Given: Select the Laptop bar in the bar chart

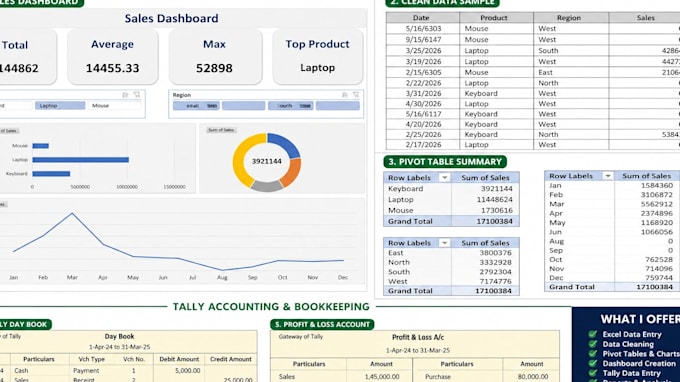Looking at the screenshot, I should pyautogui.click(x=81, y=160).
